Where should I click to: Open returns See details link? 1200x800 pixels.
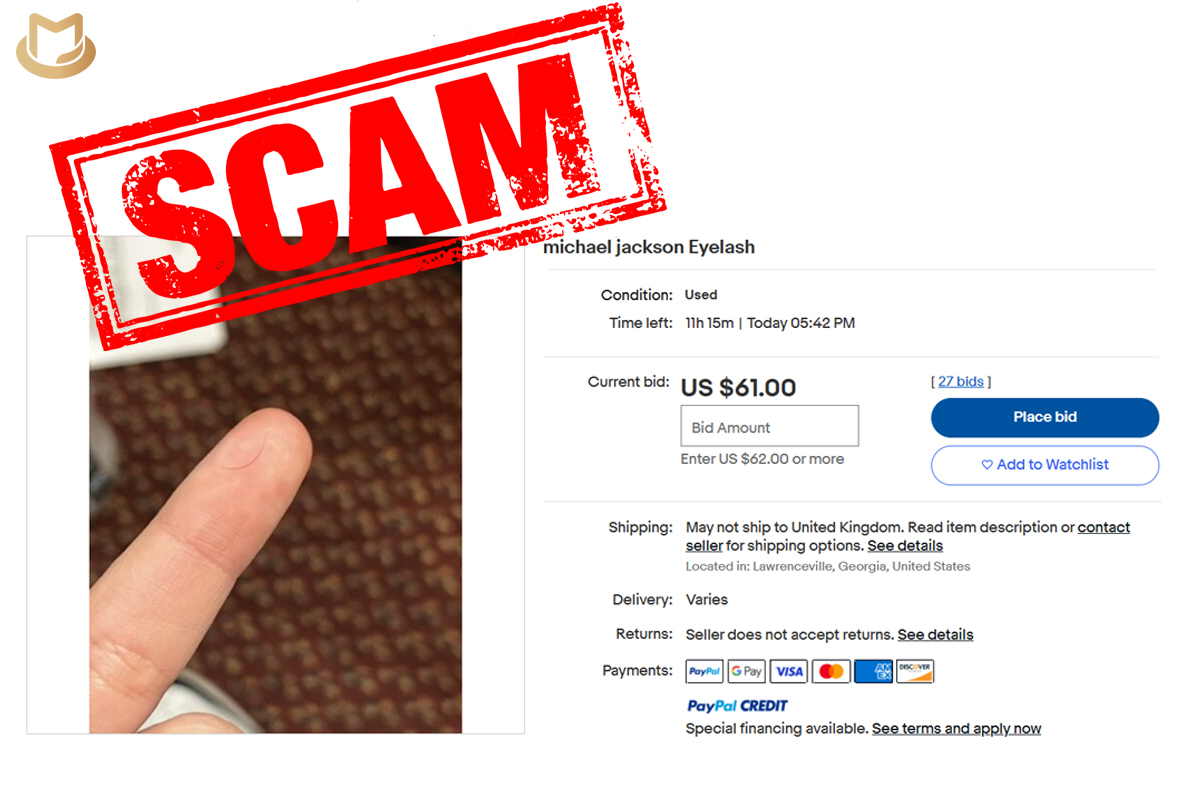[x=935, y=634]
